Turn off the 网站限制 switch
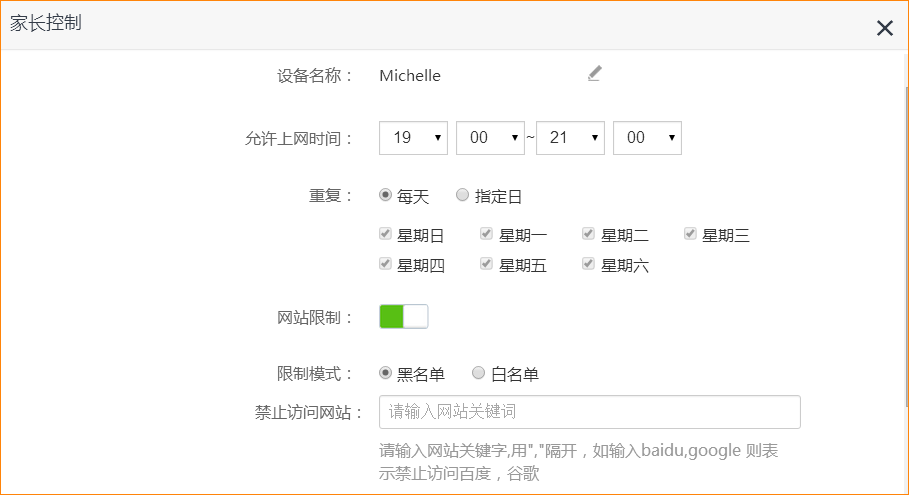The image size is (909, 495). tap(404, 316)
